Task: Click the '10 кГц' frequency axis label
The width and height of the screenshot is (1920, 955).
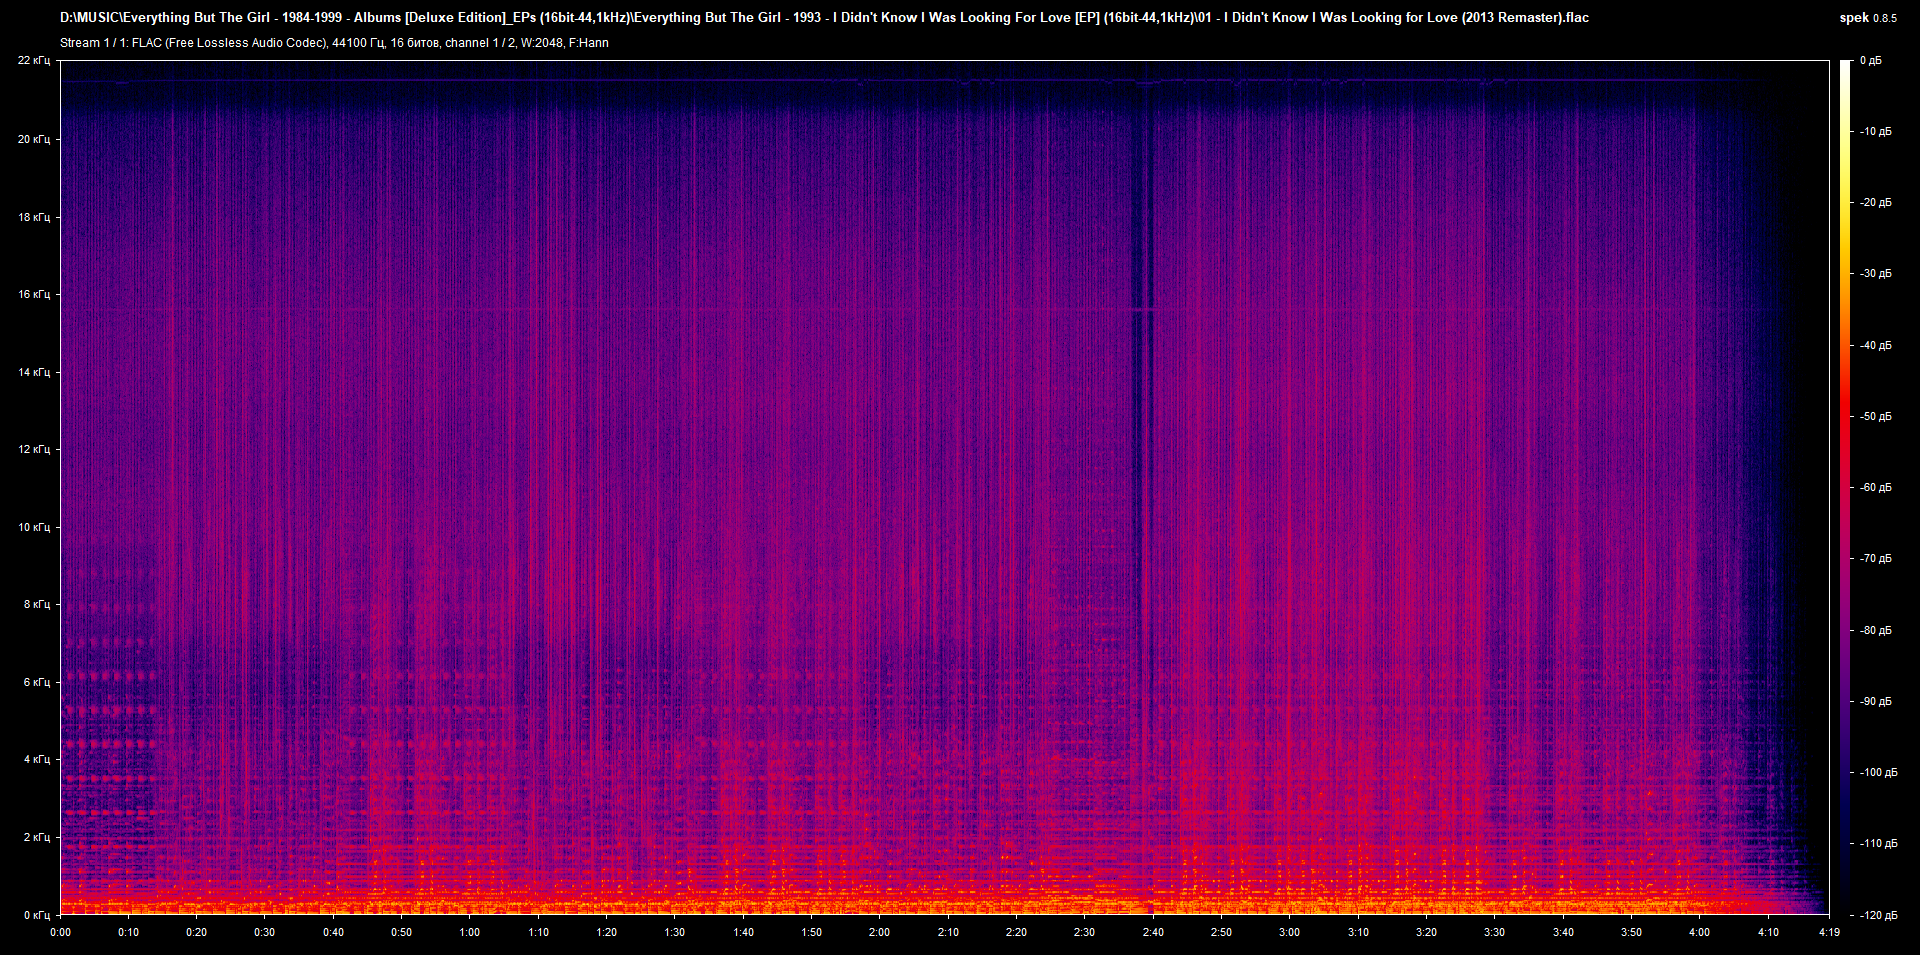Action: click(x=34, y=527)
